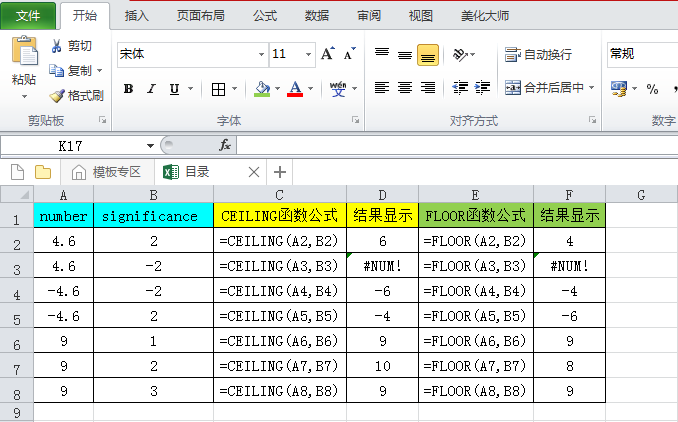Toggle bold formatting
The height and width of the screenshot is (422, 678).
pyautogui.click(x=128, y=89)
